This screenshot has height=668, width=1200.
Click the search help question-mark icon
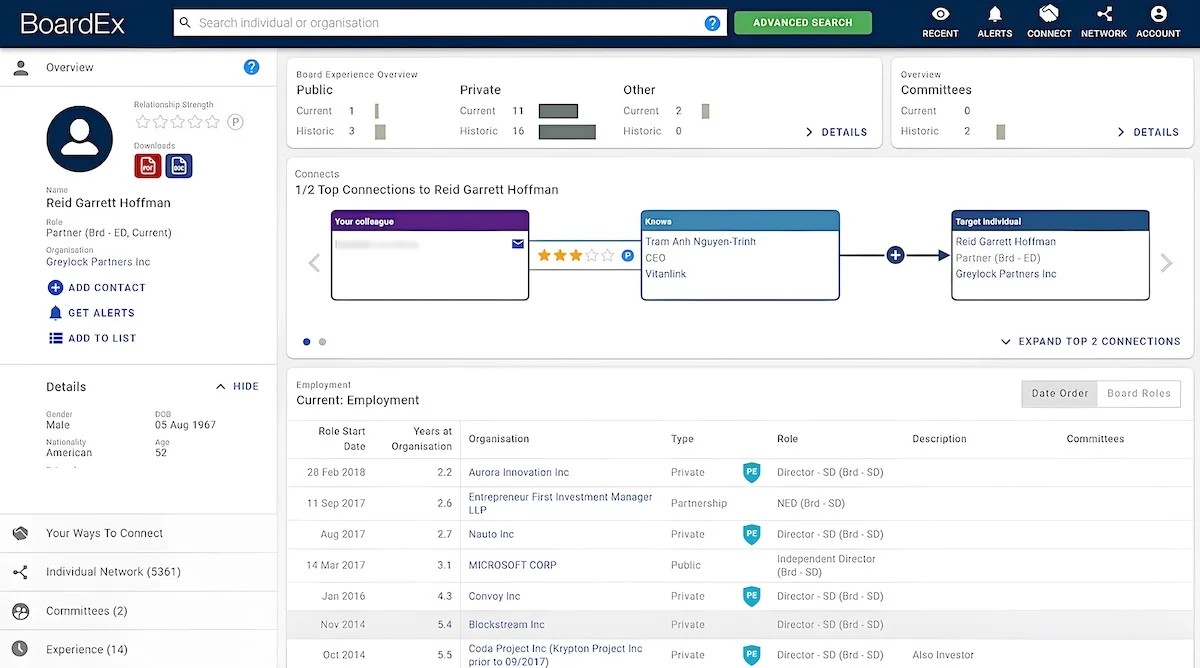point(712,23)
